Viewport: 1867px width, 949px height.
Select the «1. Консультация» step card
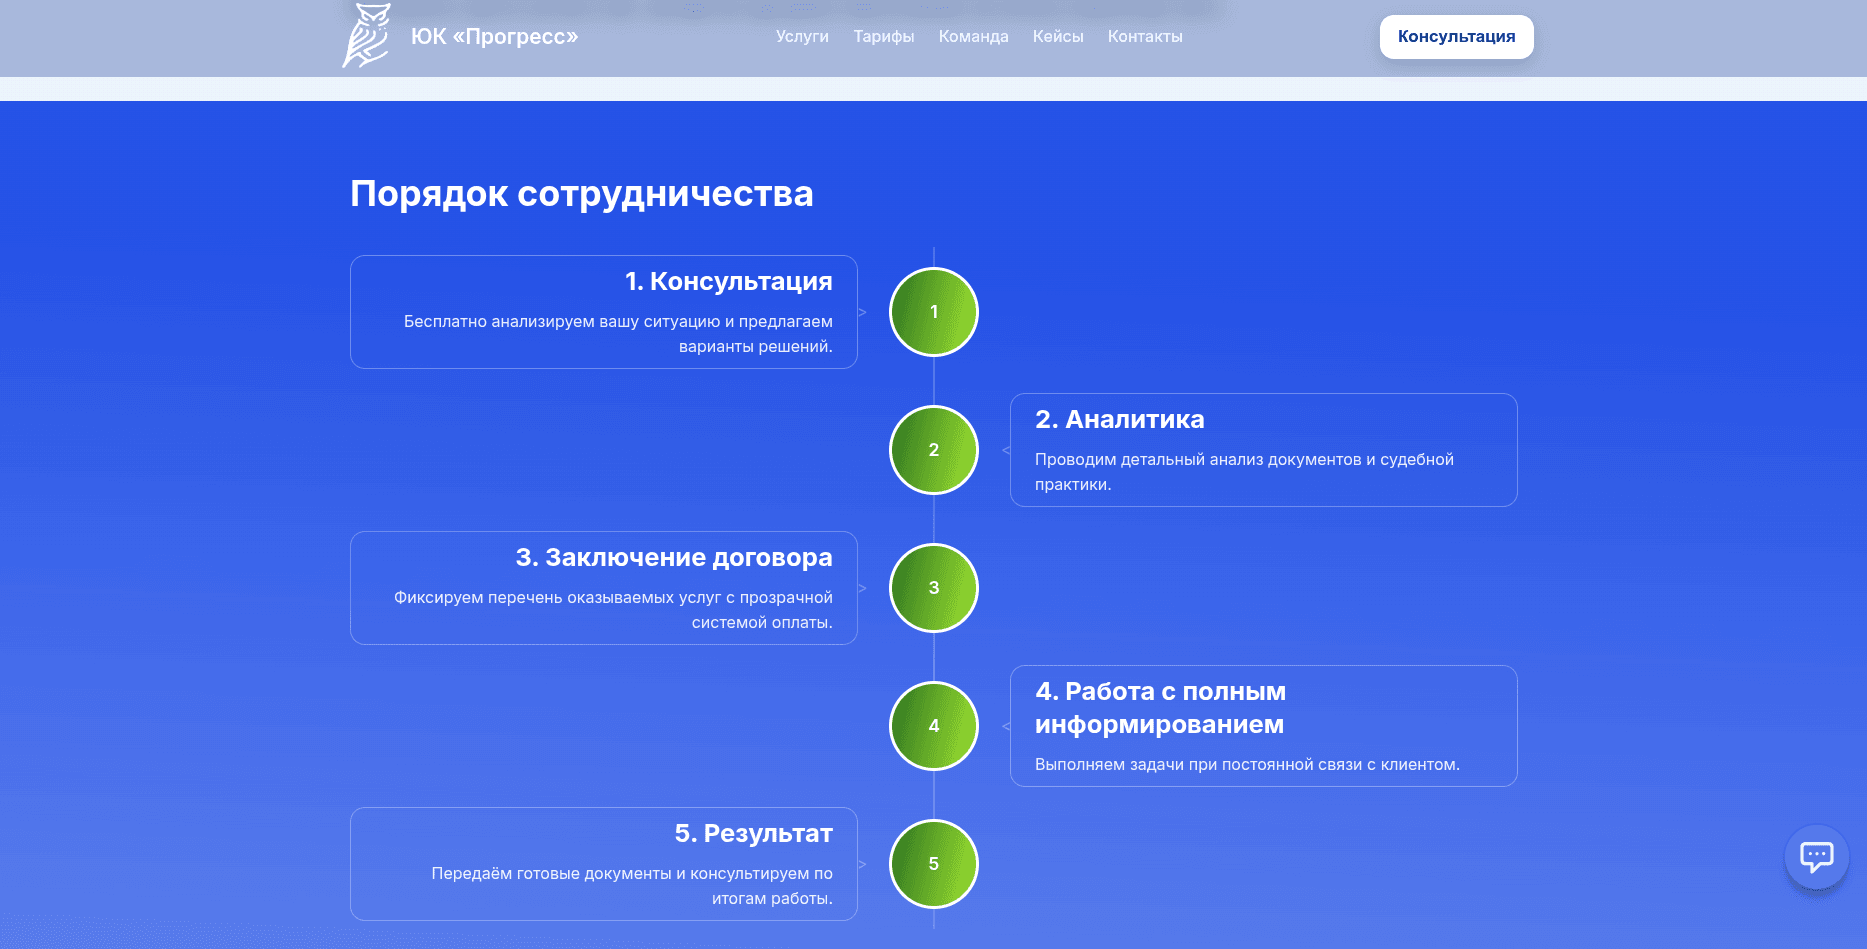tap(603, 311)
